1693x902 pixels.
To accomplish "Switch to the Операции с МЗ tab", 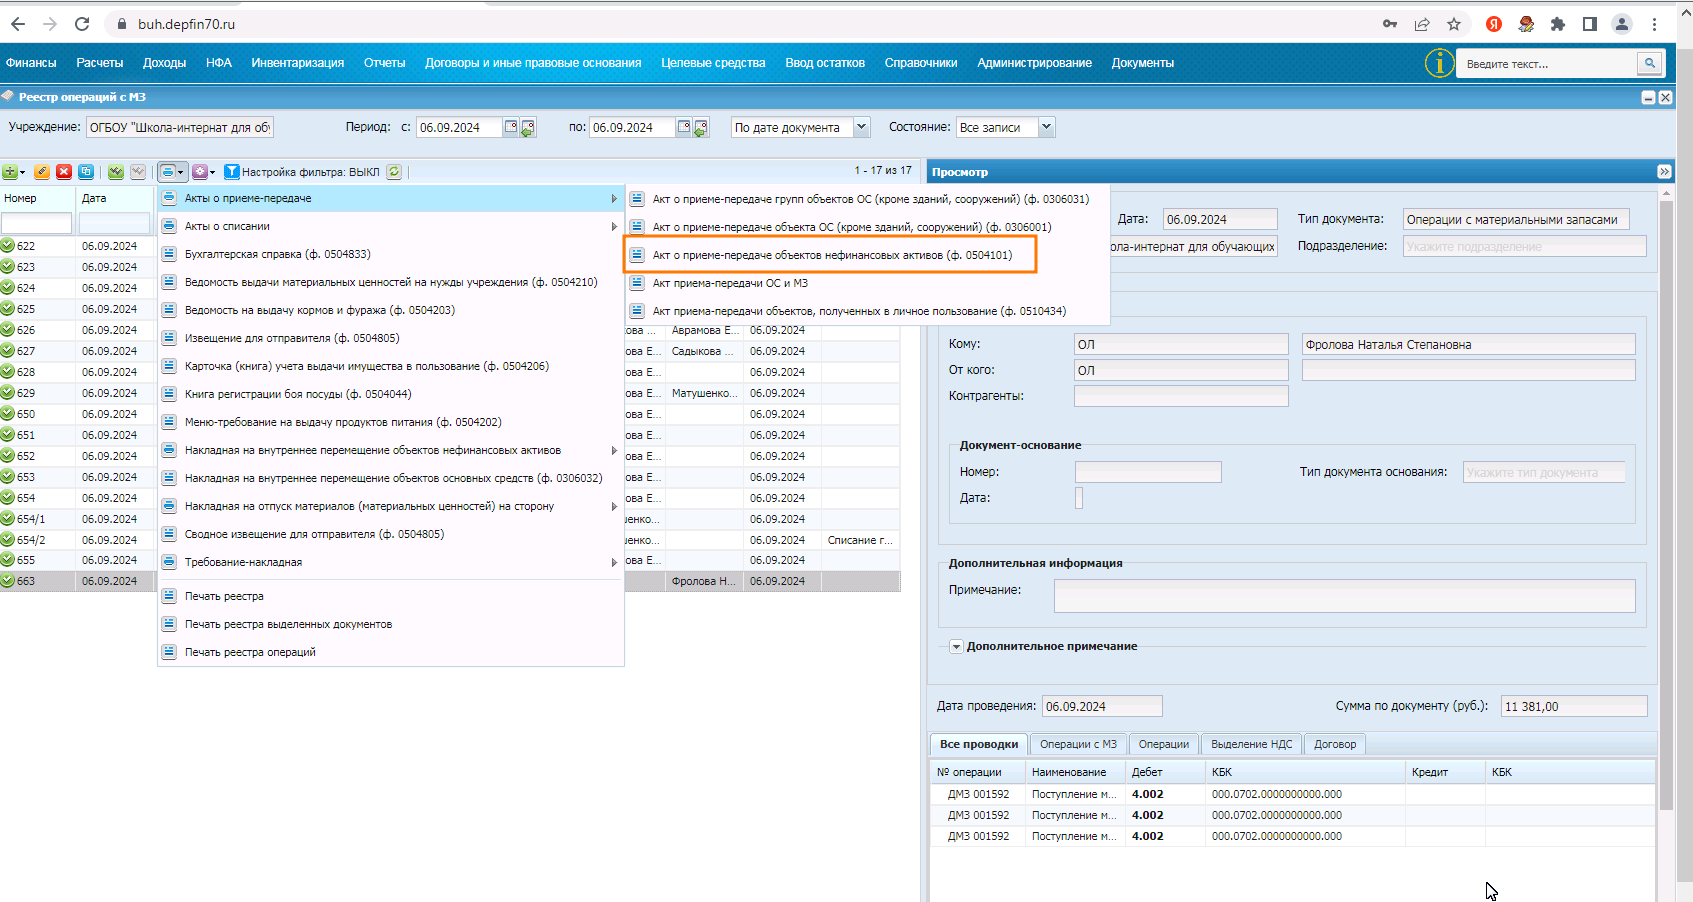I will tap(1078, 744).
